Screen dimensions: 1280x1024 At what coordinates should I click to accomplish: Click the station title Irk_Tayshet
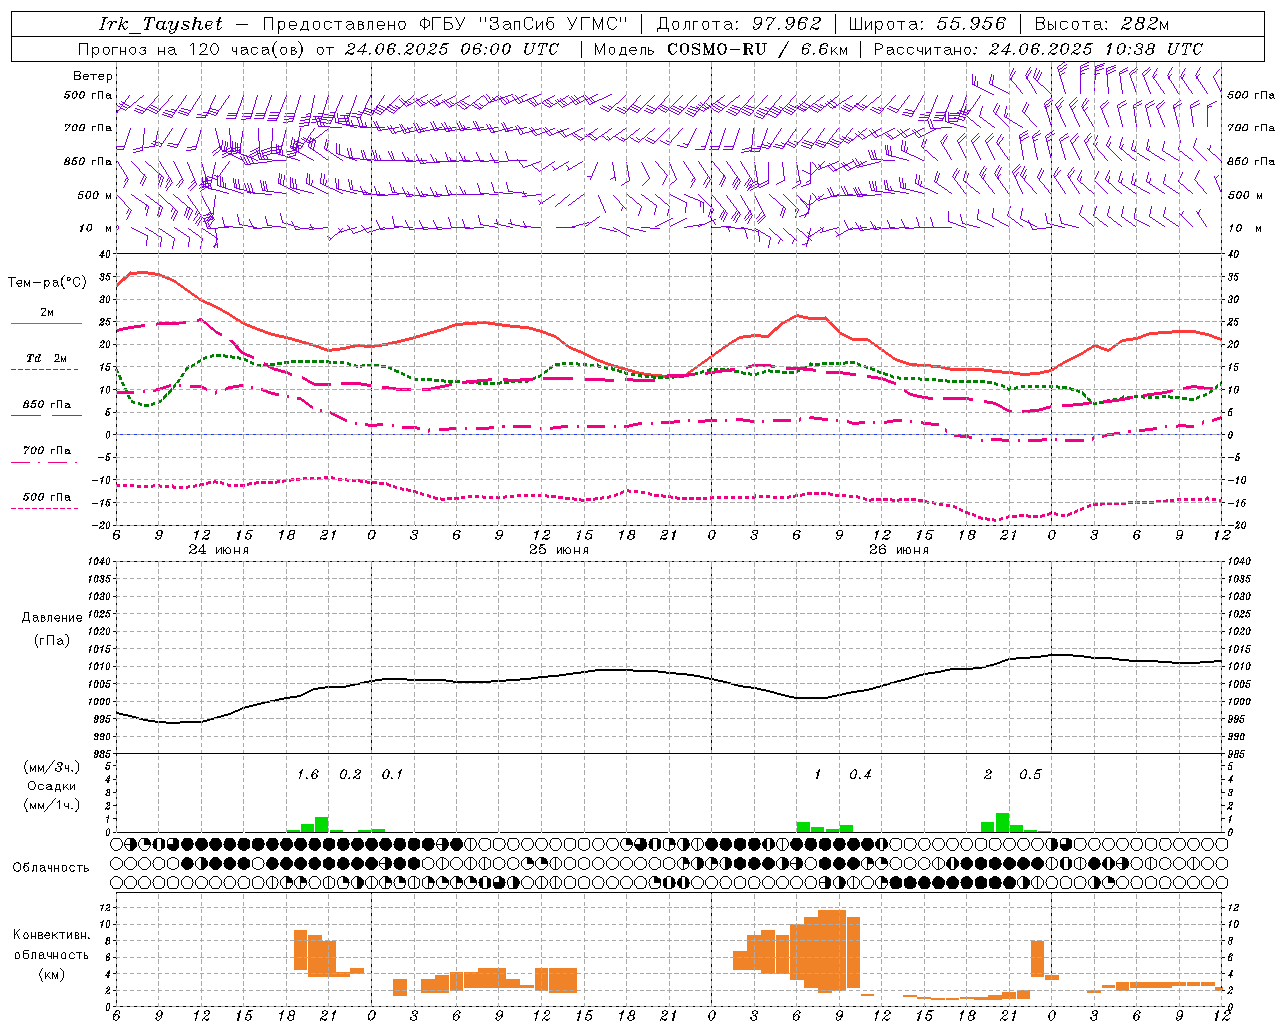pos(161,24)
